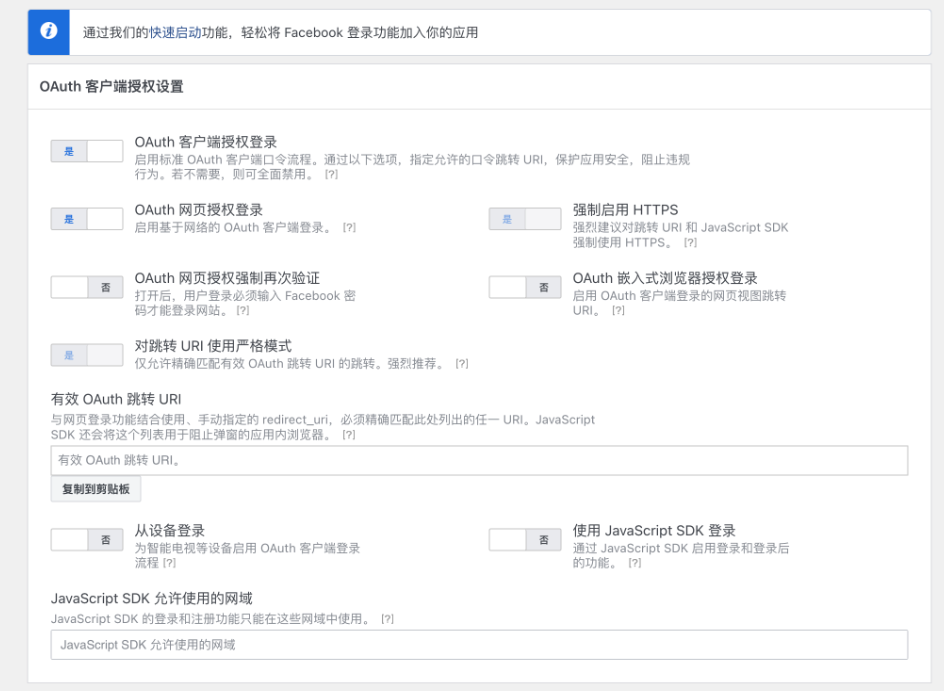Screen dimensions: 944x691
Task: Click the 复制到剪贴板 button
Action: tap(96, 489)
